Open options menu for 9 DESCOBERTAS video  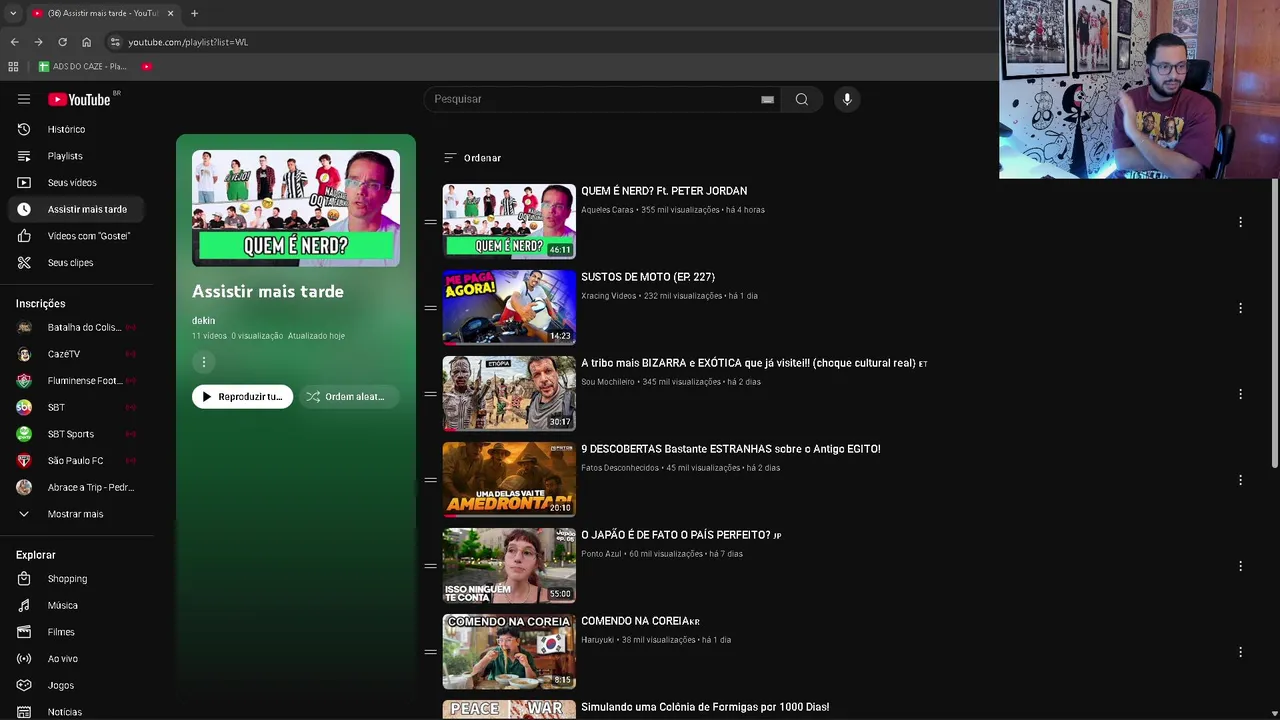[1240, 480]
